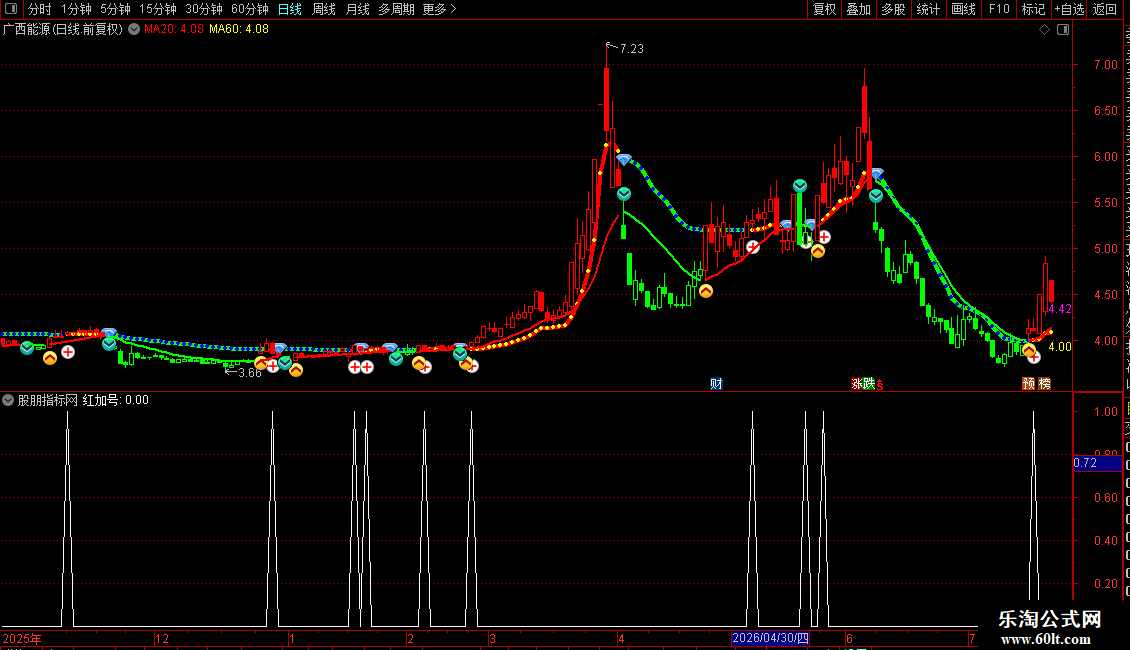Click the 2026/04/30 date marker on the axis
This screenshot has height=650, width=1130.
[770, 638]
